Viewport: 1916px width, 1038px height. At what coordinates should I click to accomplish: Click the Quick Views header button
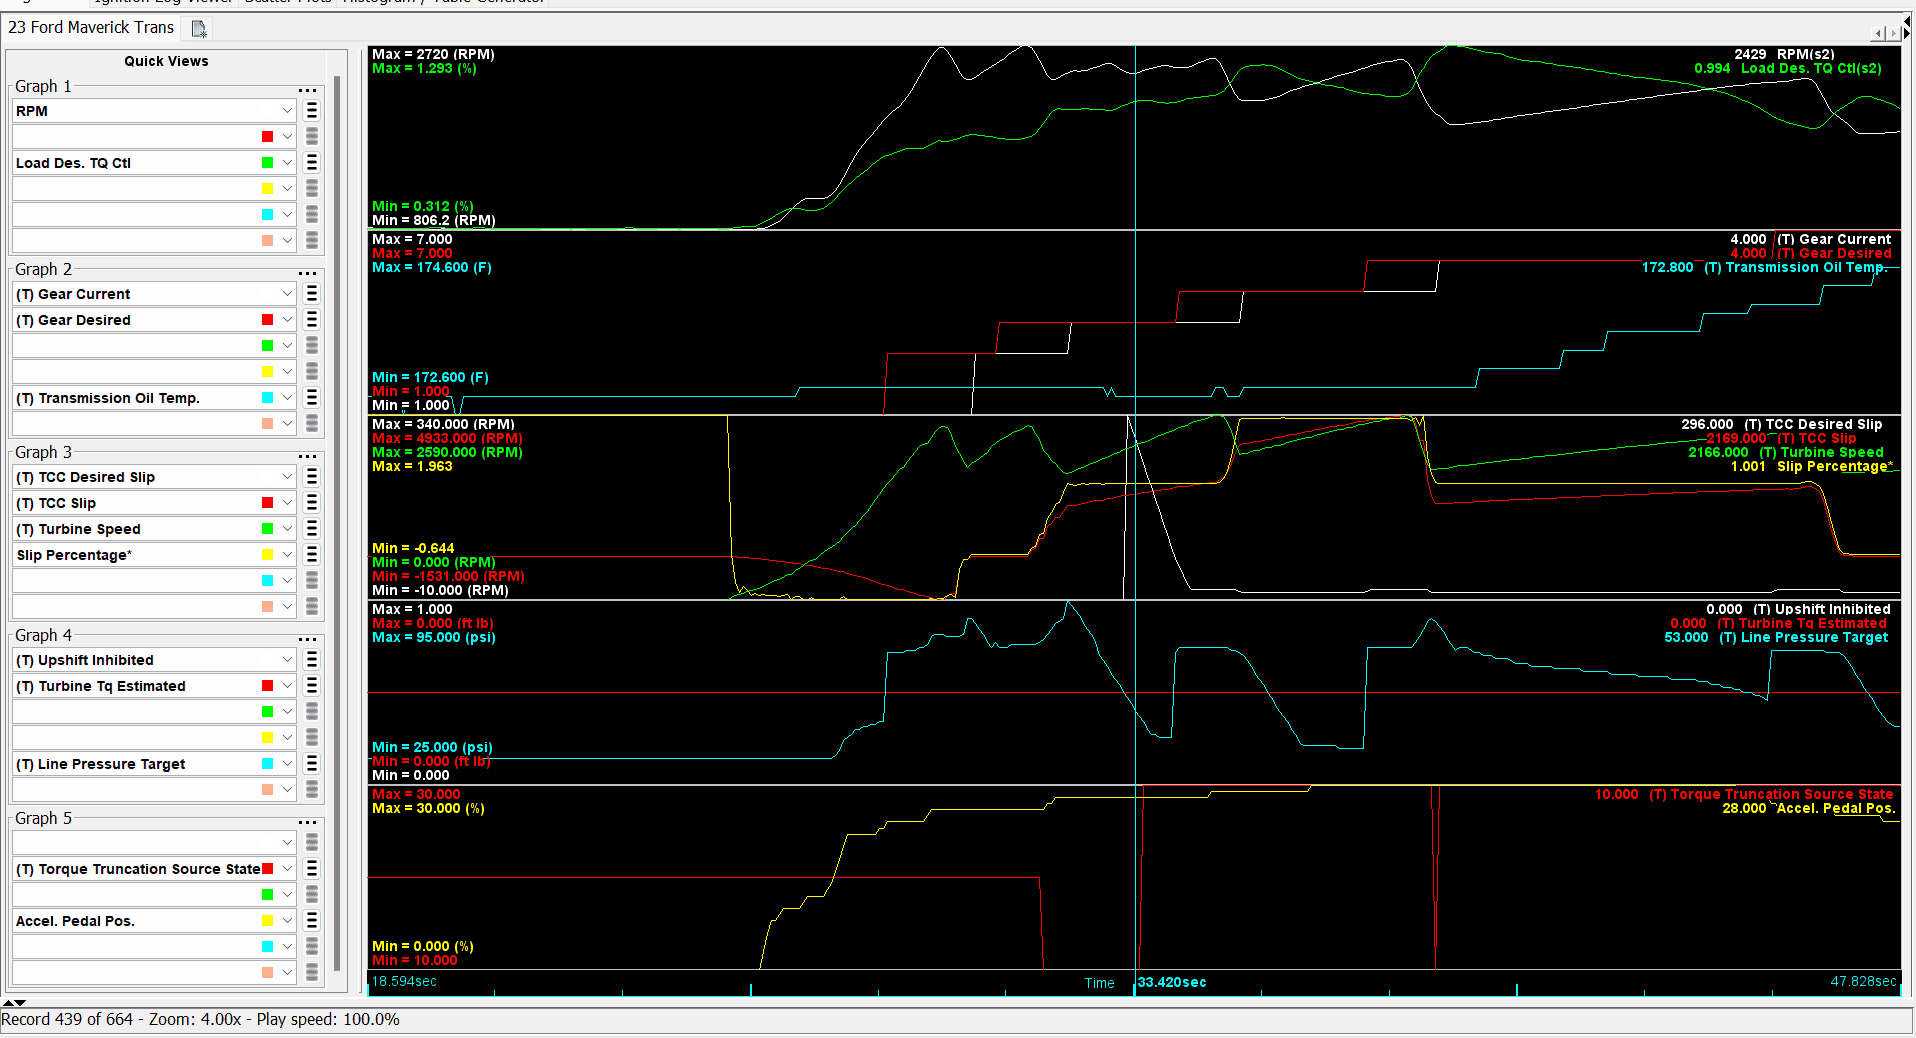point(166,61)
